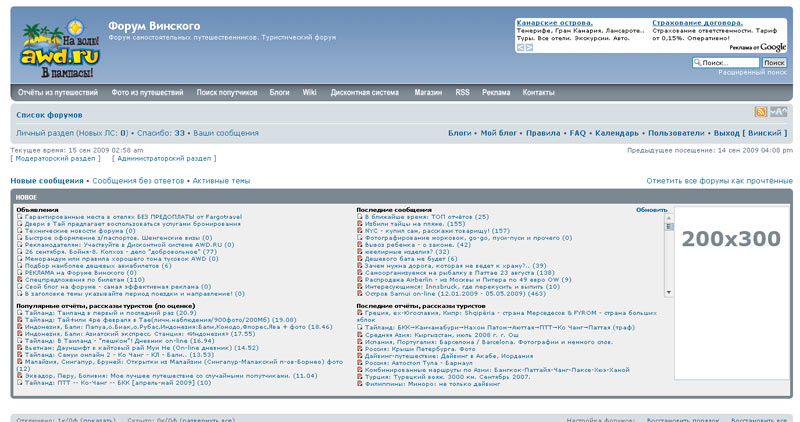Open report 'Россия: Автостоп Тула - Барнаул'
Screen dimensions: 800x422
pyautogui.click(x=418, y=363)
